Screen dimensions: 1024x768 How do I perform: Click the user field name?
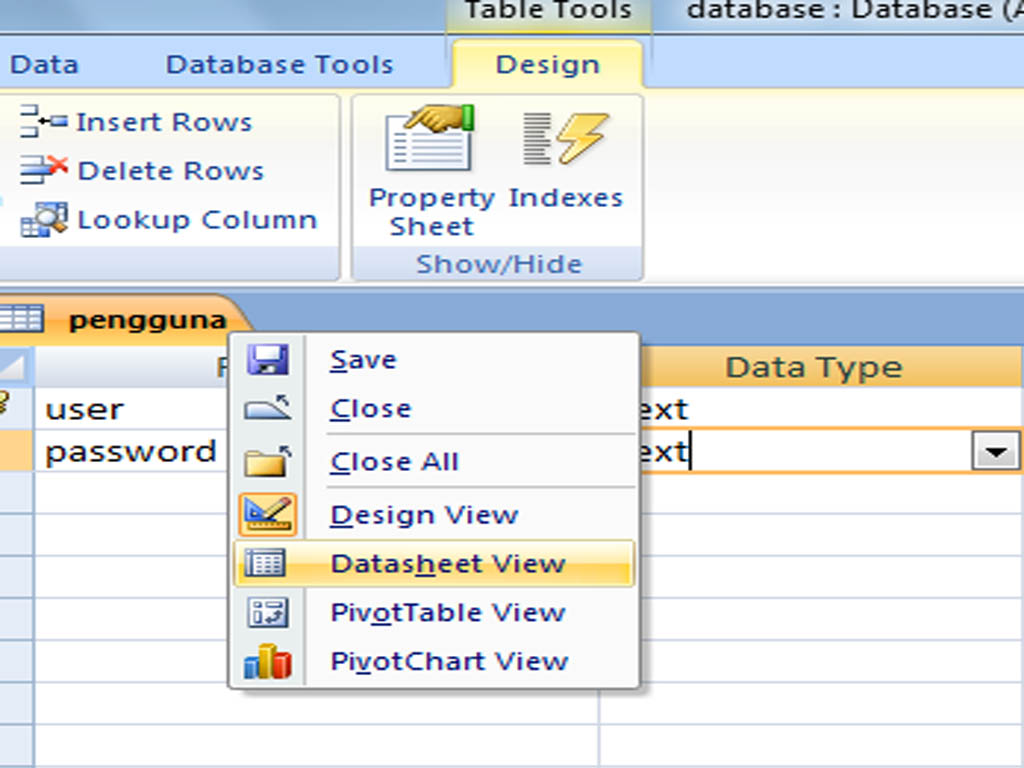click(x=84, y=408)
